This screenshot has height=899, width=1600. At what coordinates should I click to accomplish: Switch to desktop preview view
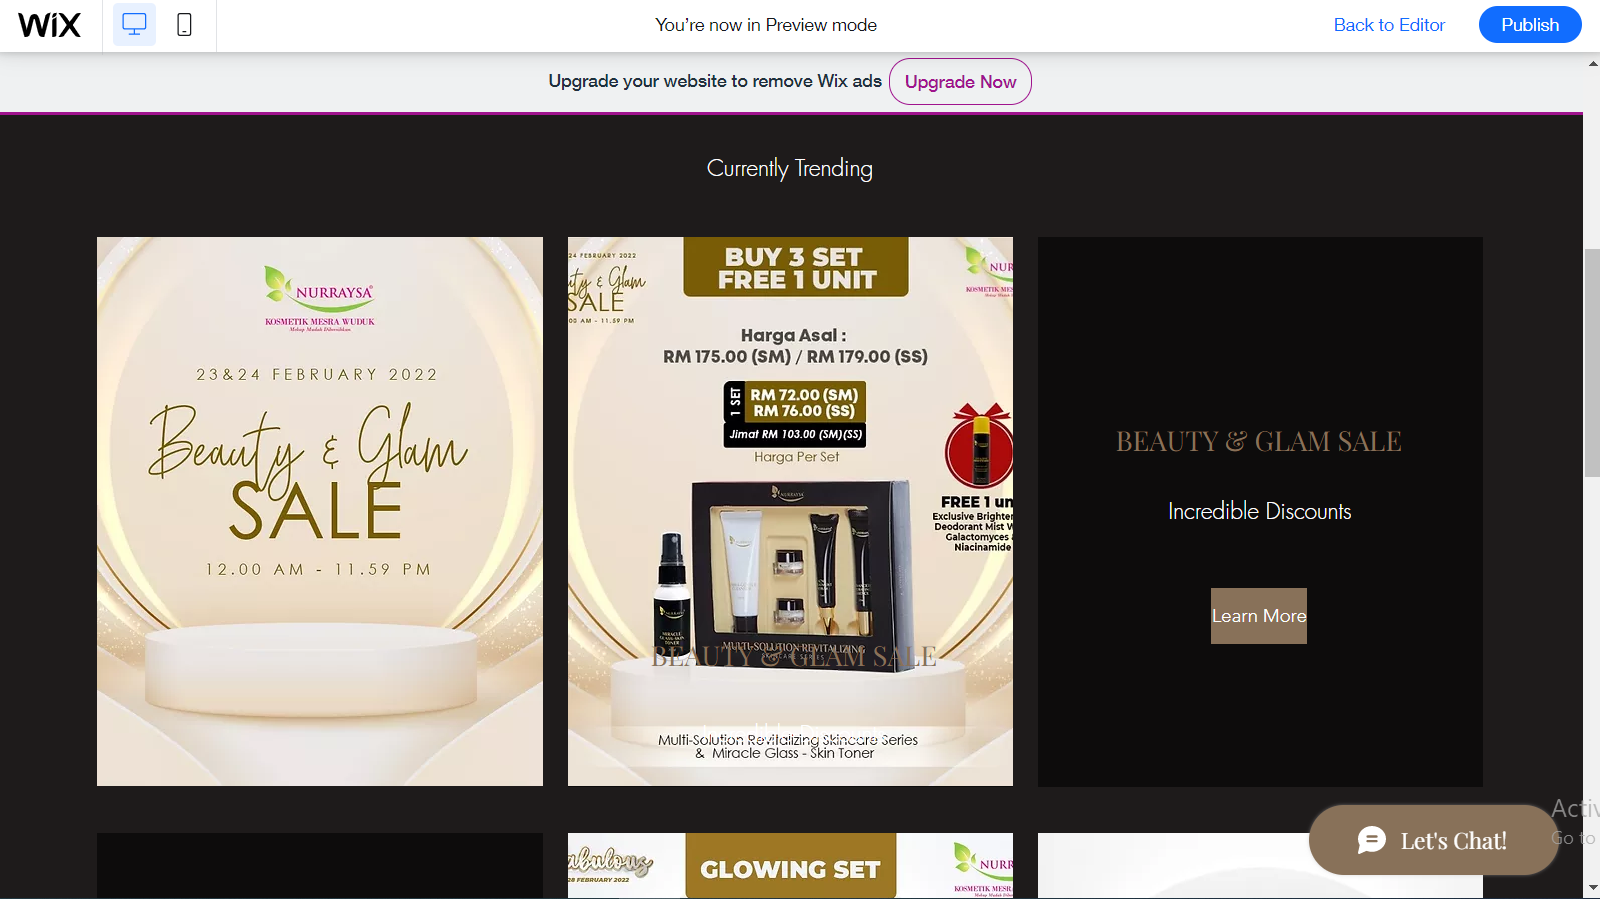134,25
